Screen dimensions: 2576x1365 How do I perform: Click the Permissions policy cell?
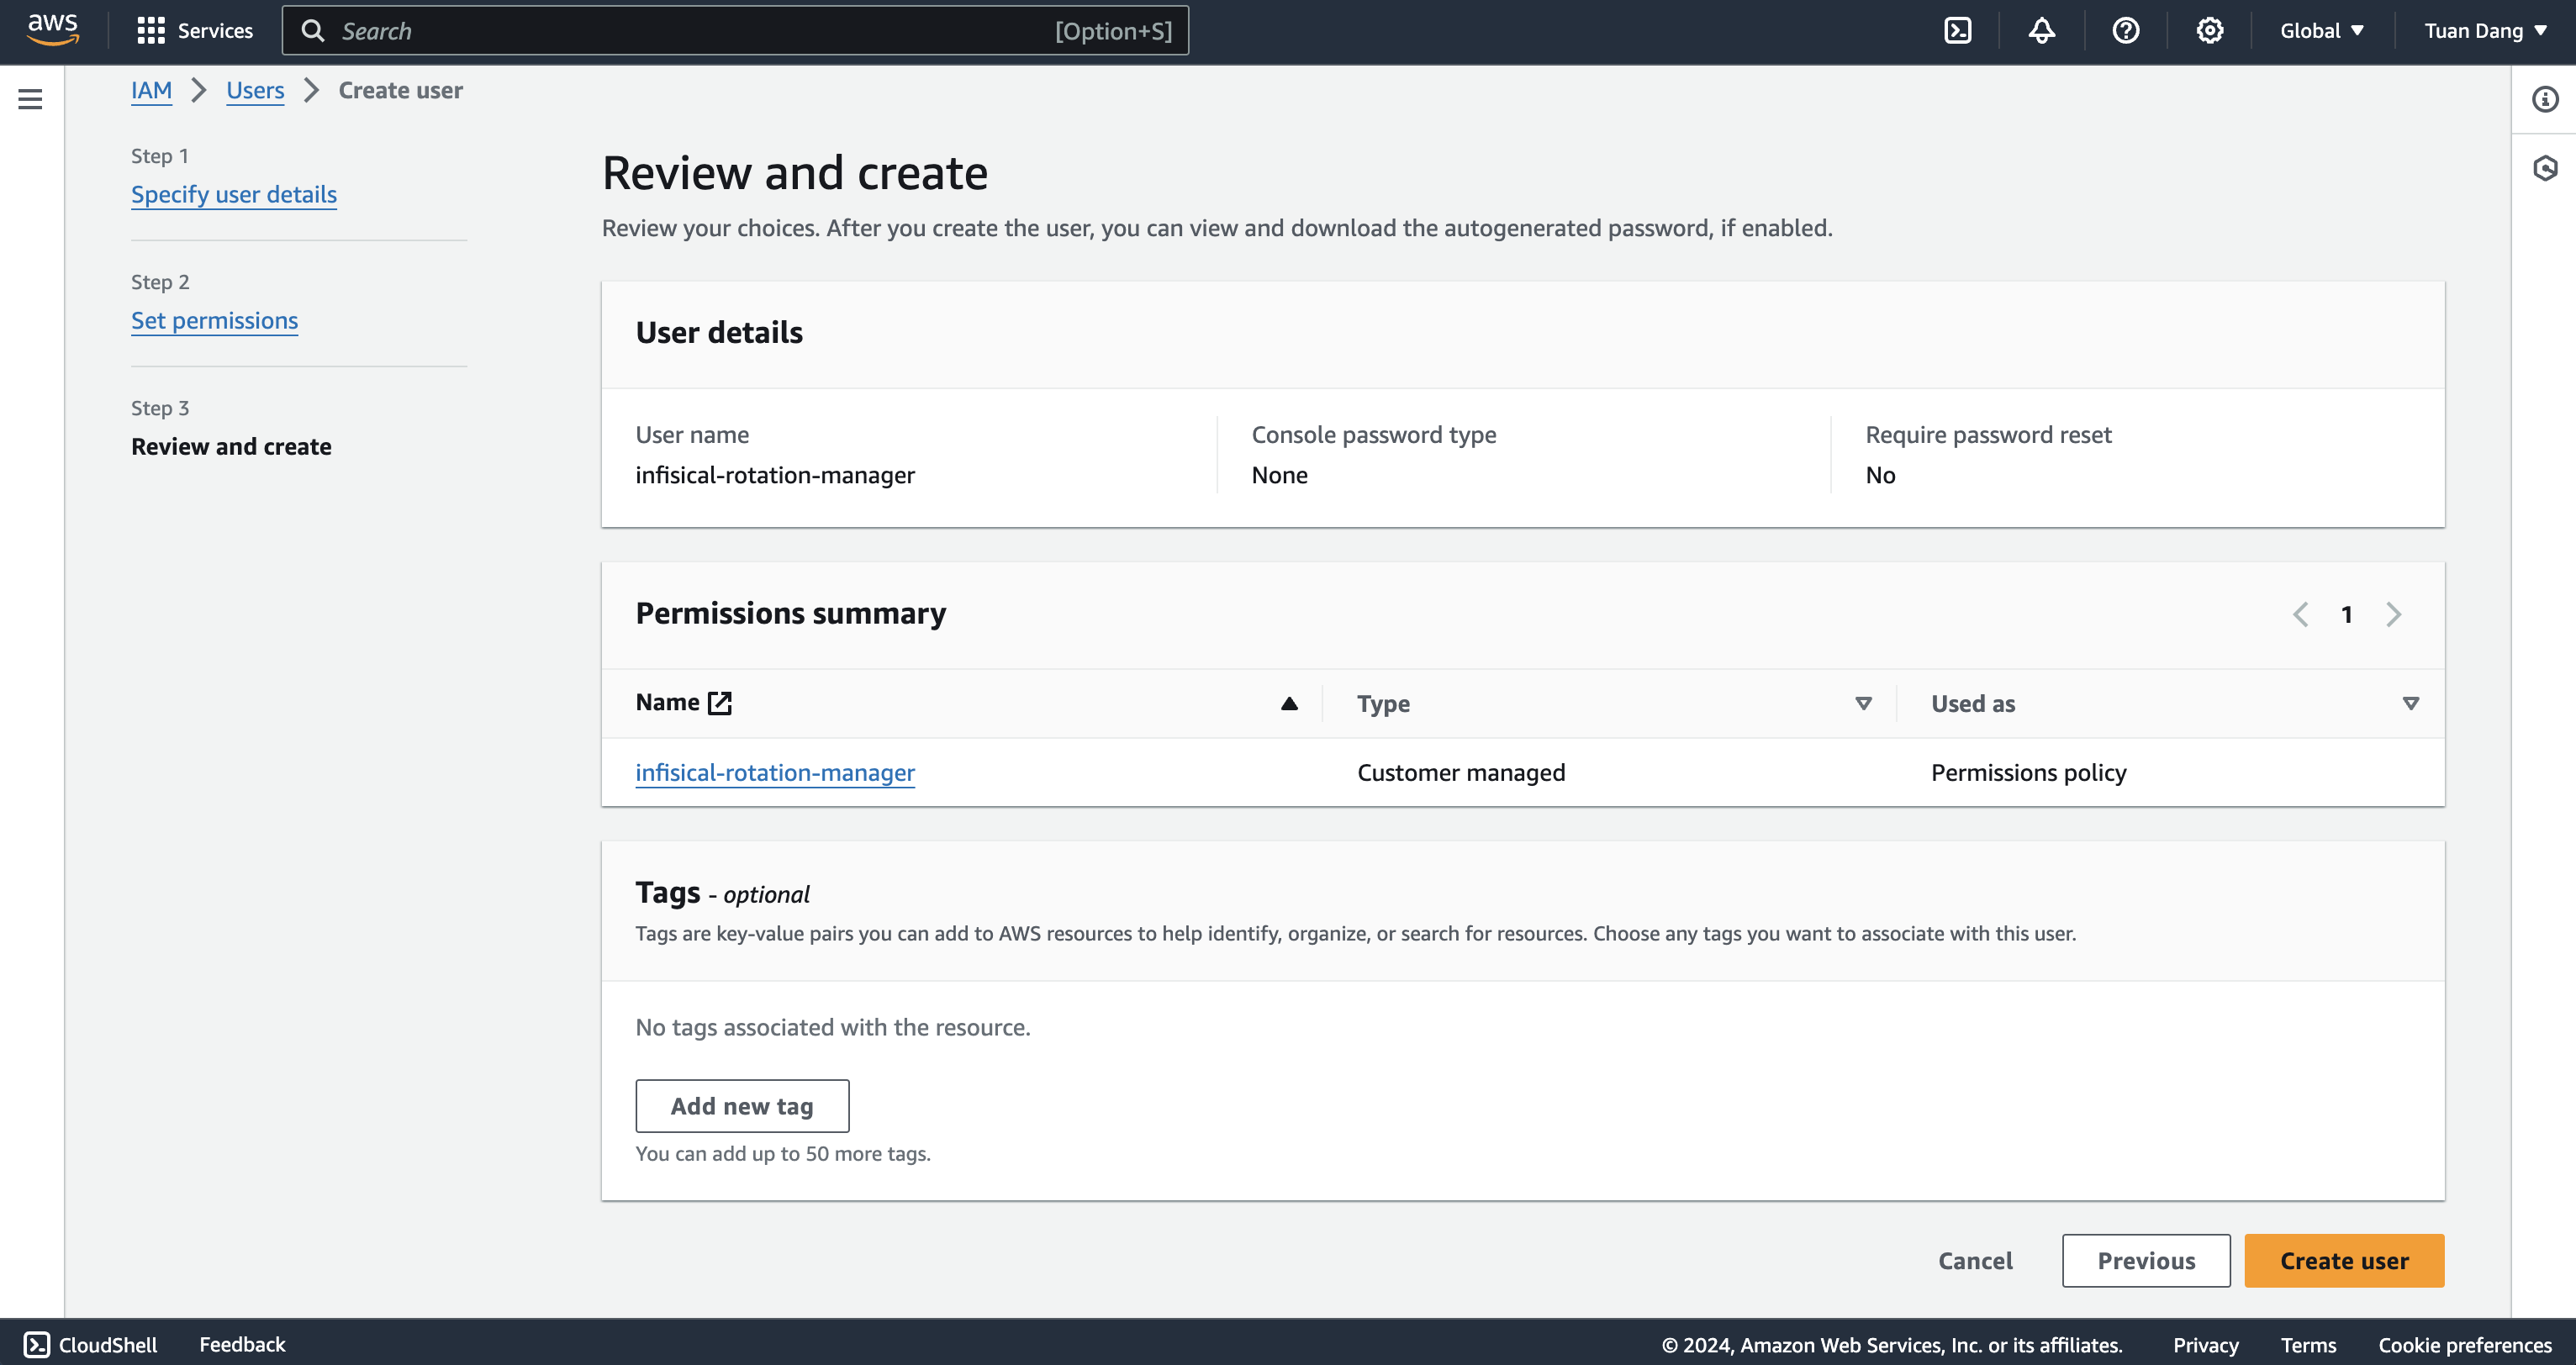point(2028,773)
